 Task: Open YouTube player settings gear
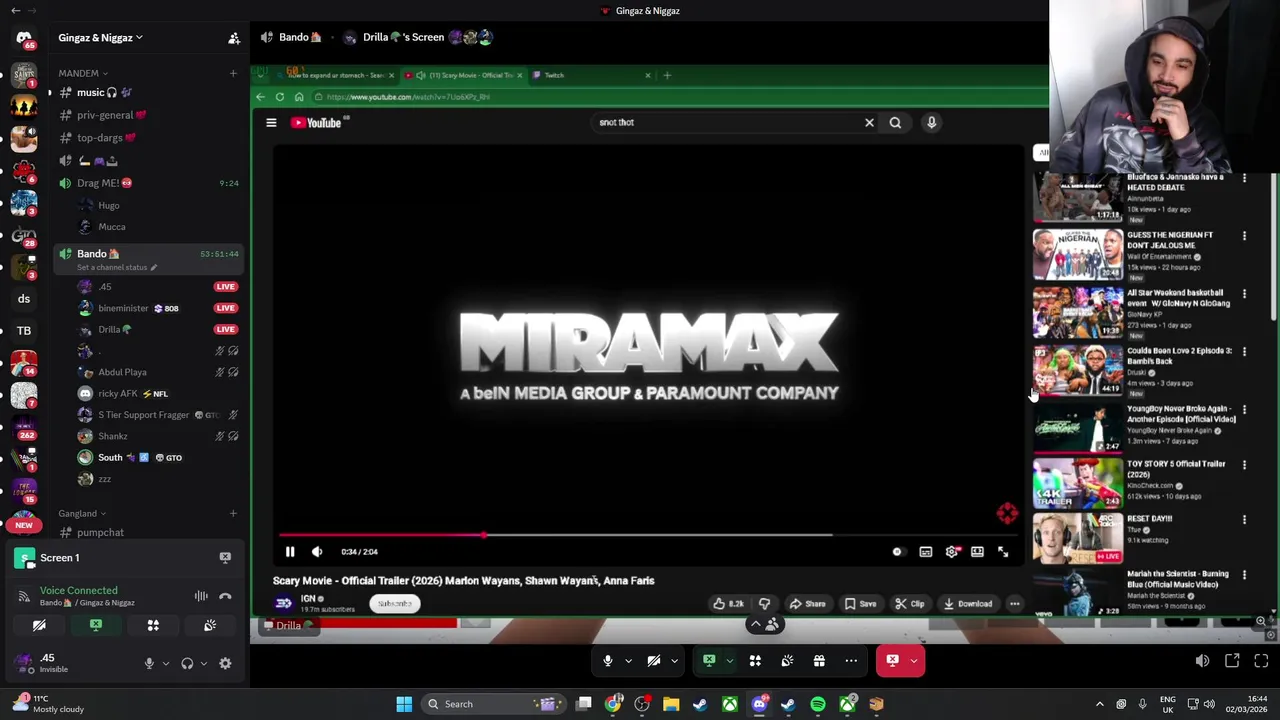pyautogui.click(x=952, y=551)
